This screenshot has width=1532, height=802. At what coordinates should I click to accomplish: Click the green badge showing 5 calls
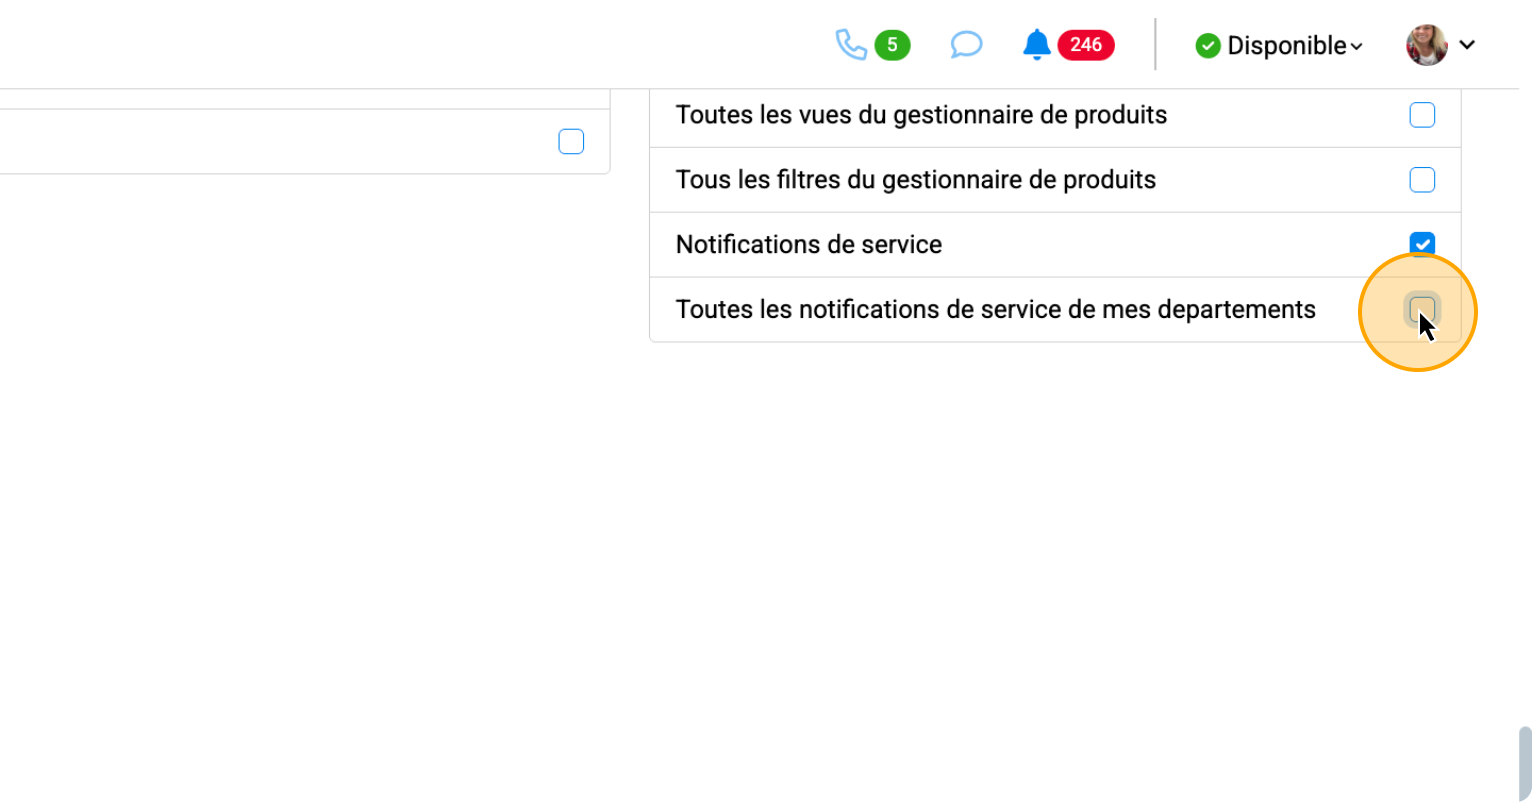(x=892, y=45)
